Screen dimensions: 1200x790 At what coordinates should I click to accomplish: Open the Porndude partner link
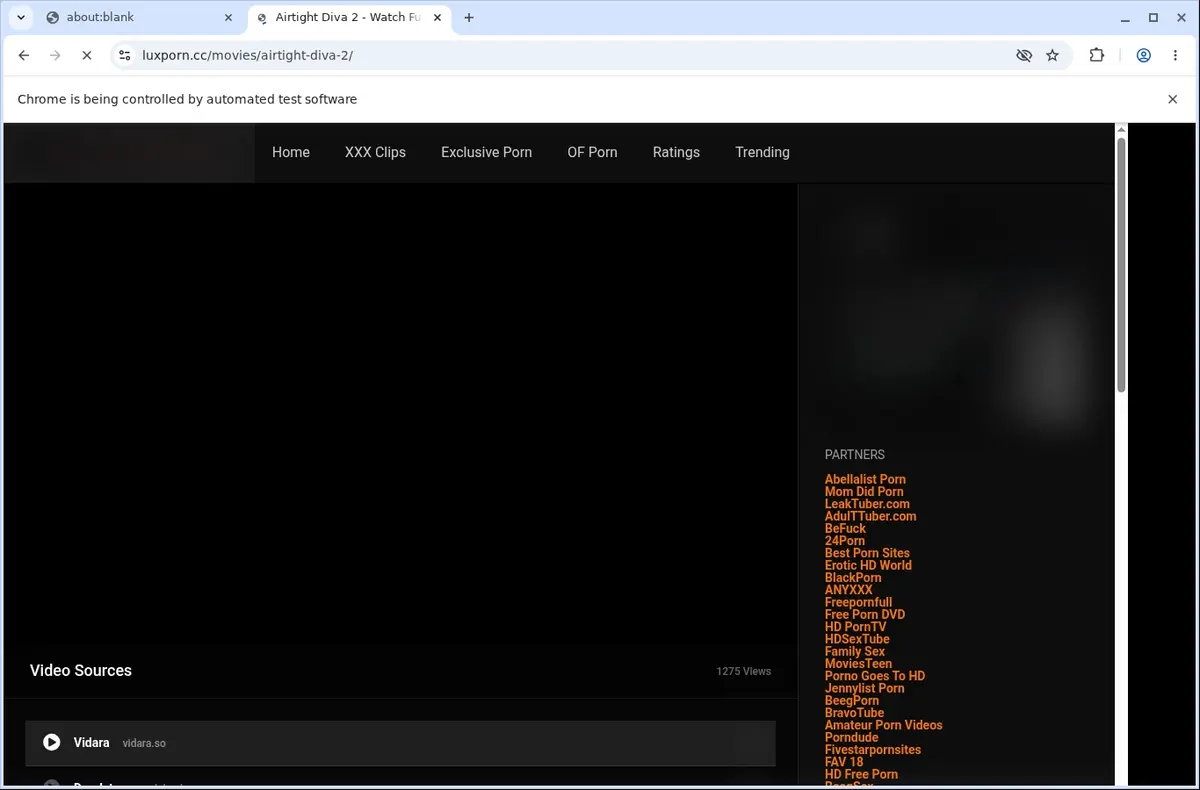pyautogui.click(x=852, y=737)
